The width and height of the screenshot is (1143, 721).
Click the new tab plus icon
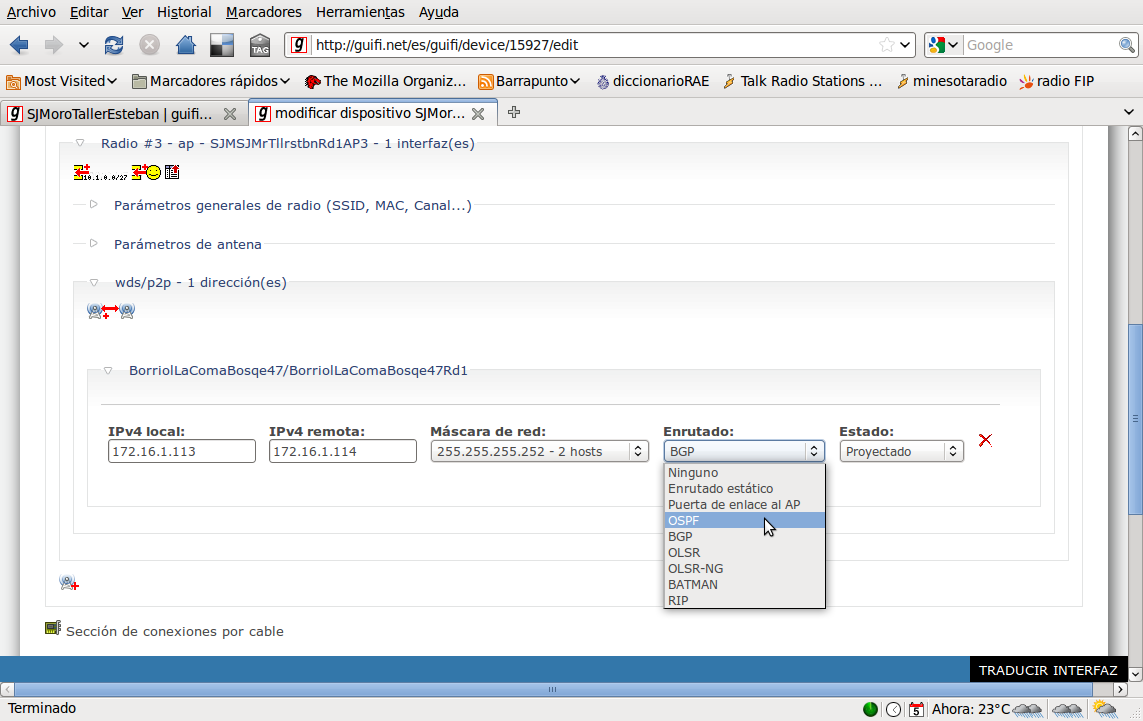514,113
